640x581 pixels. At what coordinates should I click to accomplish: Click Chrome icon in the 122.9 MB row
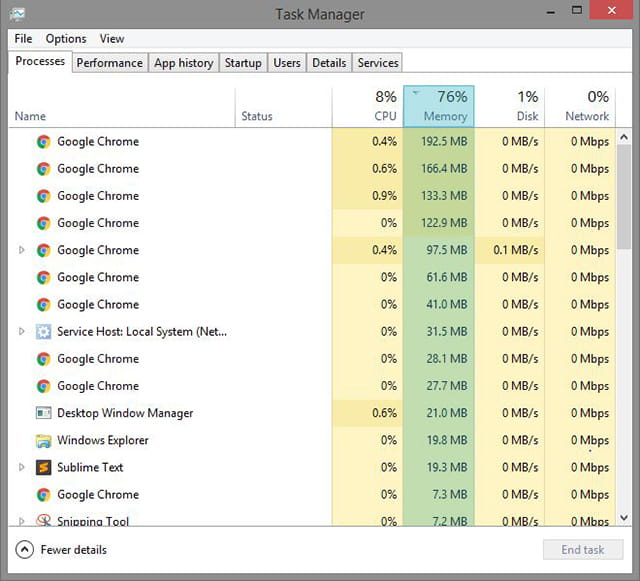pos(43,223)
